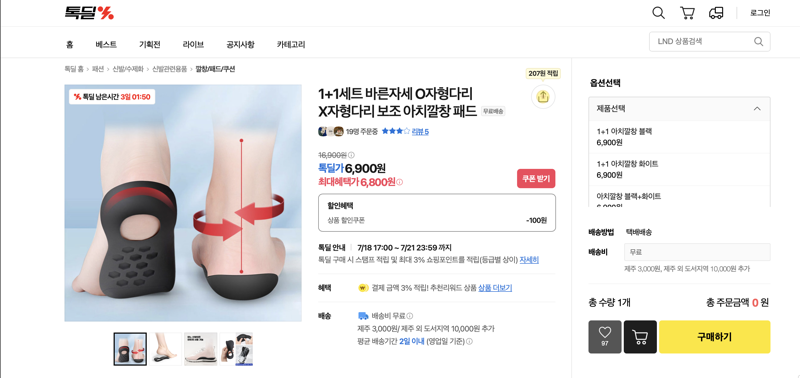
Task: Click the 자세히 details link
Action: [x=529, y=260]
